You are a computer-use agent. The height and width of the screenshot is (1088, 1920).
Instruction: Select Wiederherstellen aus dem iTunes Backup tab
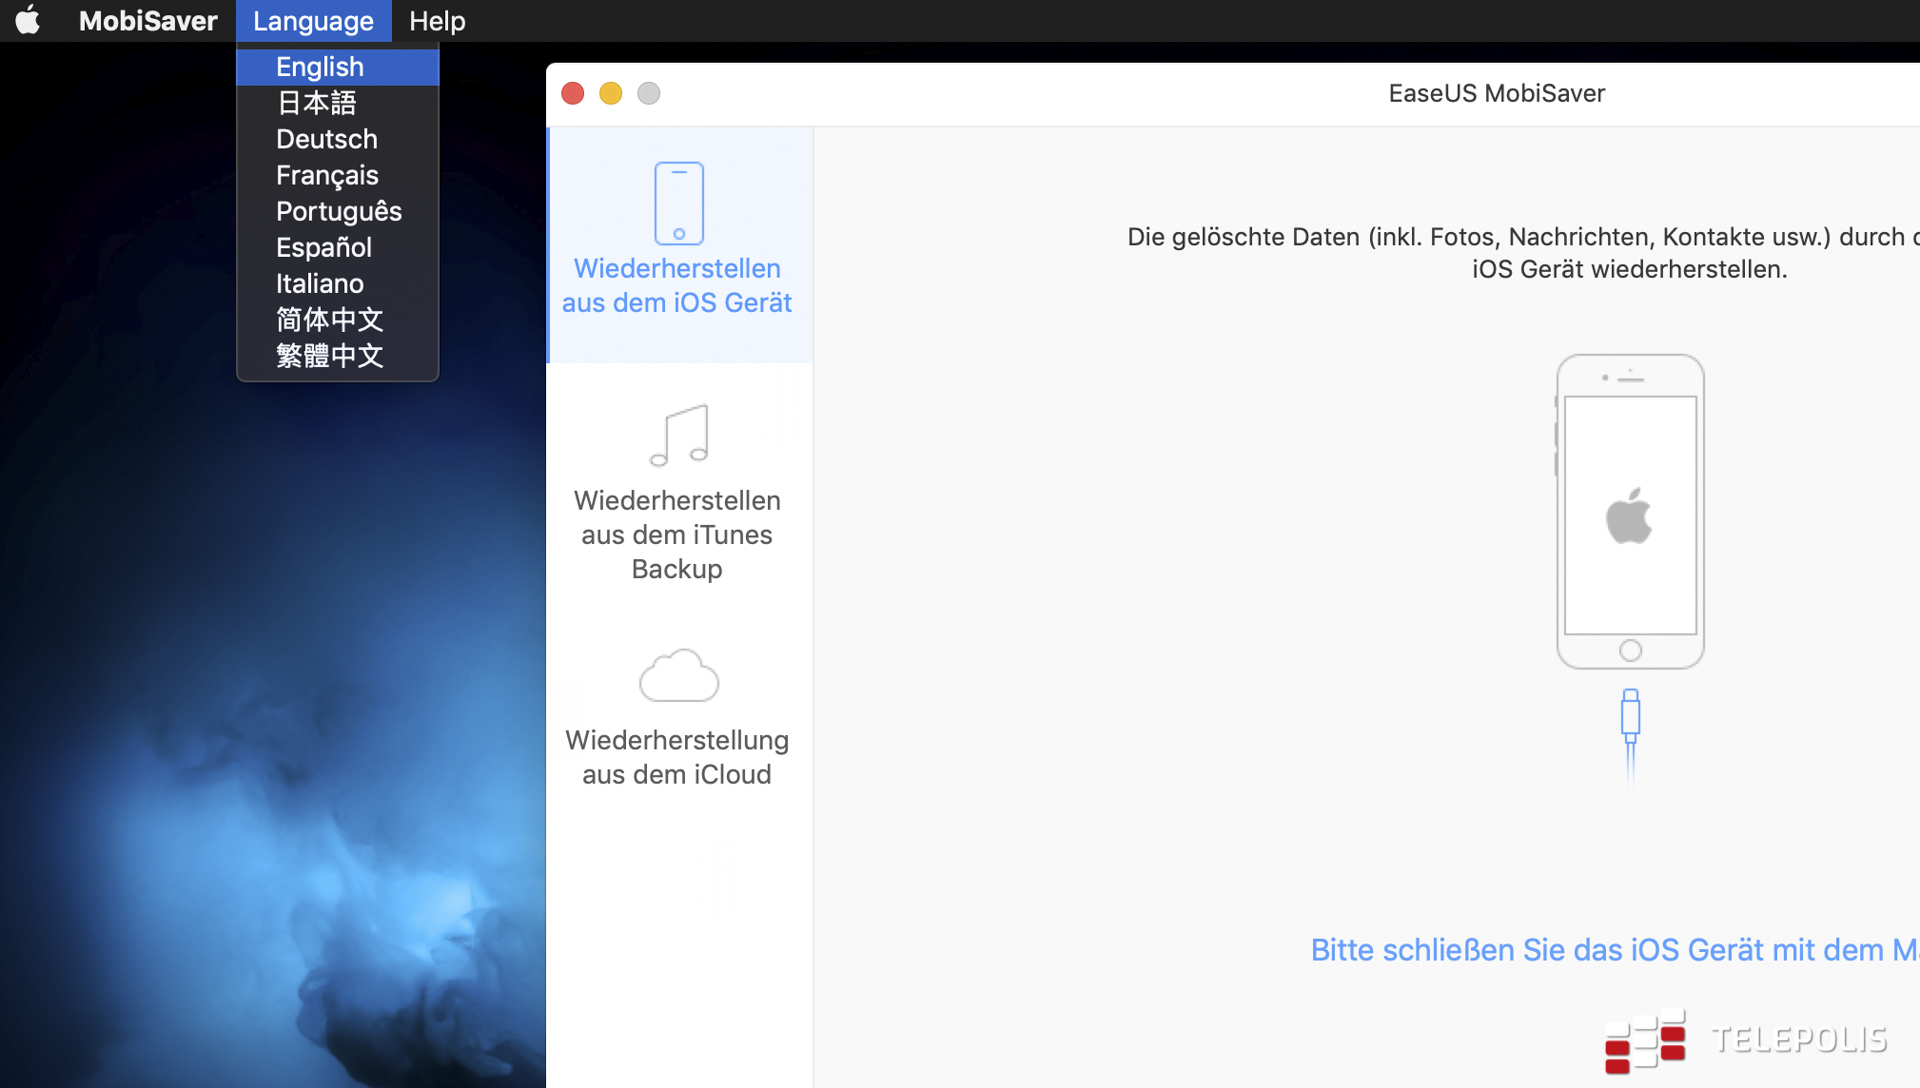(x=677, y=533)
